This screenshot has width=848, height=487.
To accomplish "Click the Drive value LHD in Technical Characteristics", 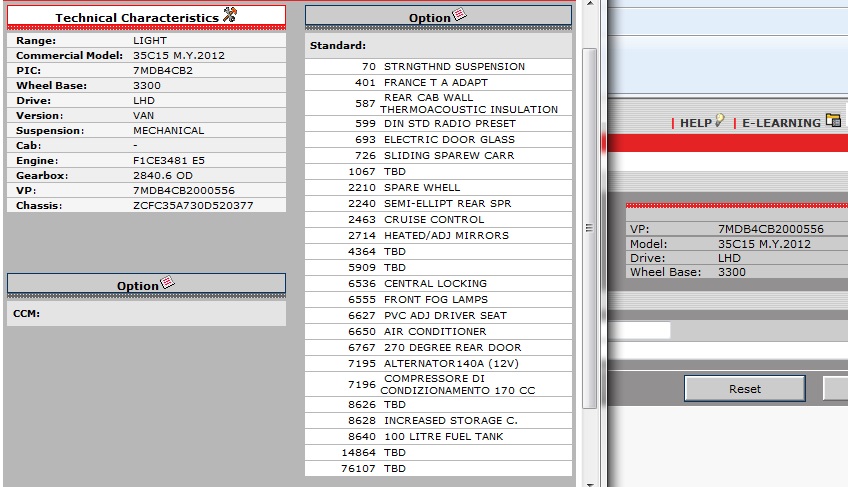I will coord(144,101).
